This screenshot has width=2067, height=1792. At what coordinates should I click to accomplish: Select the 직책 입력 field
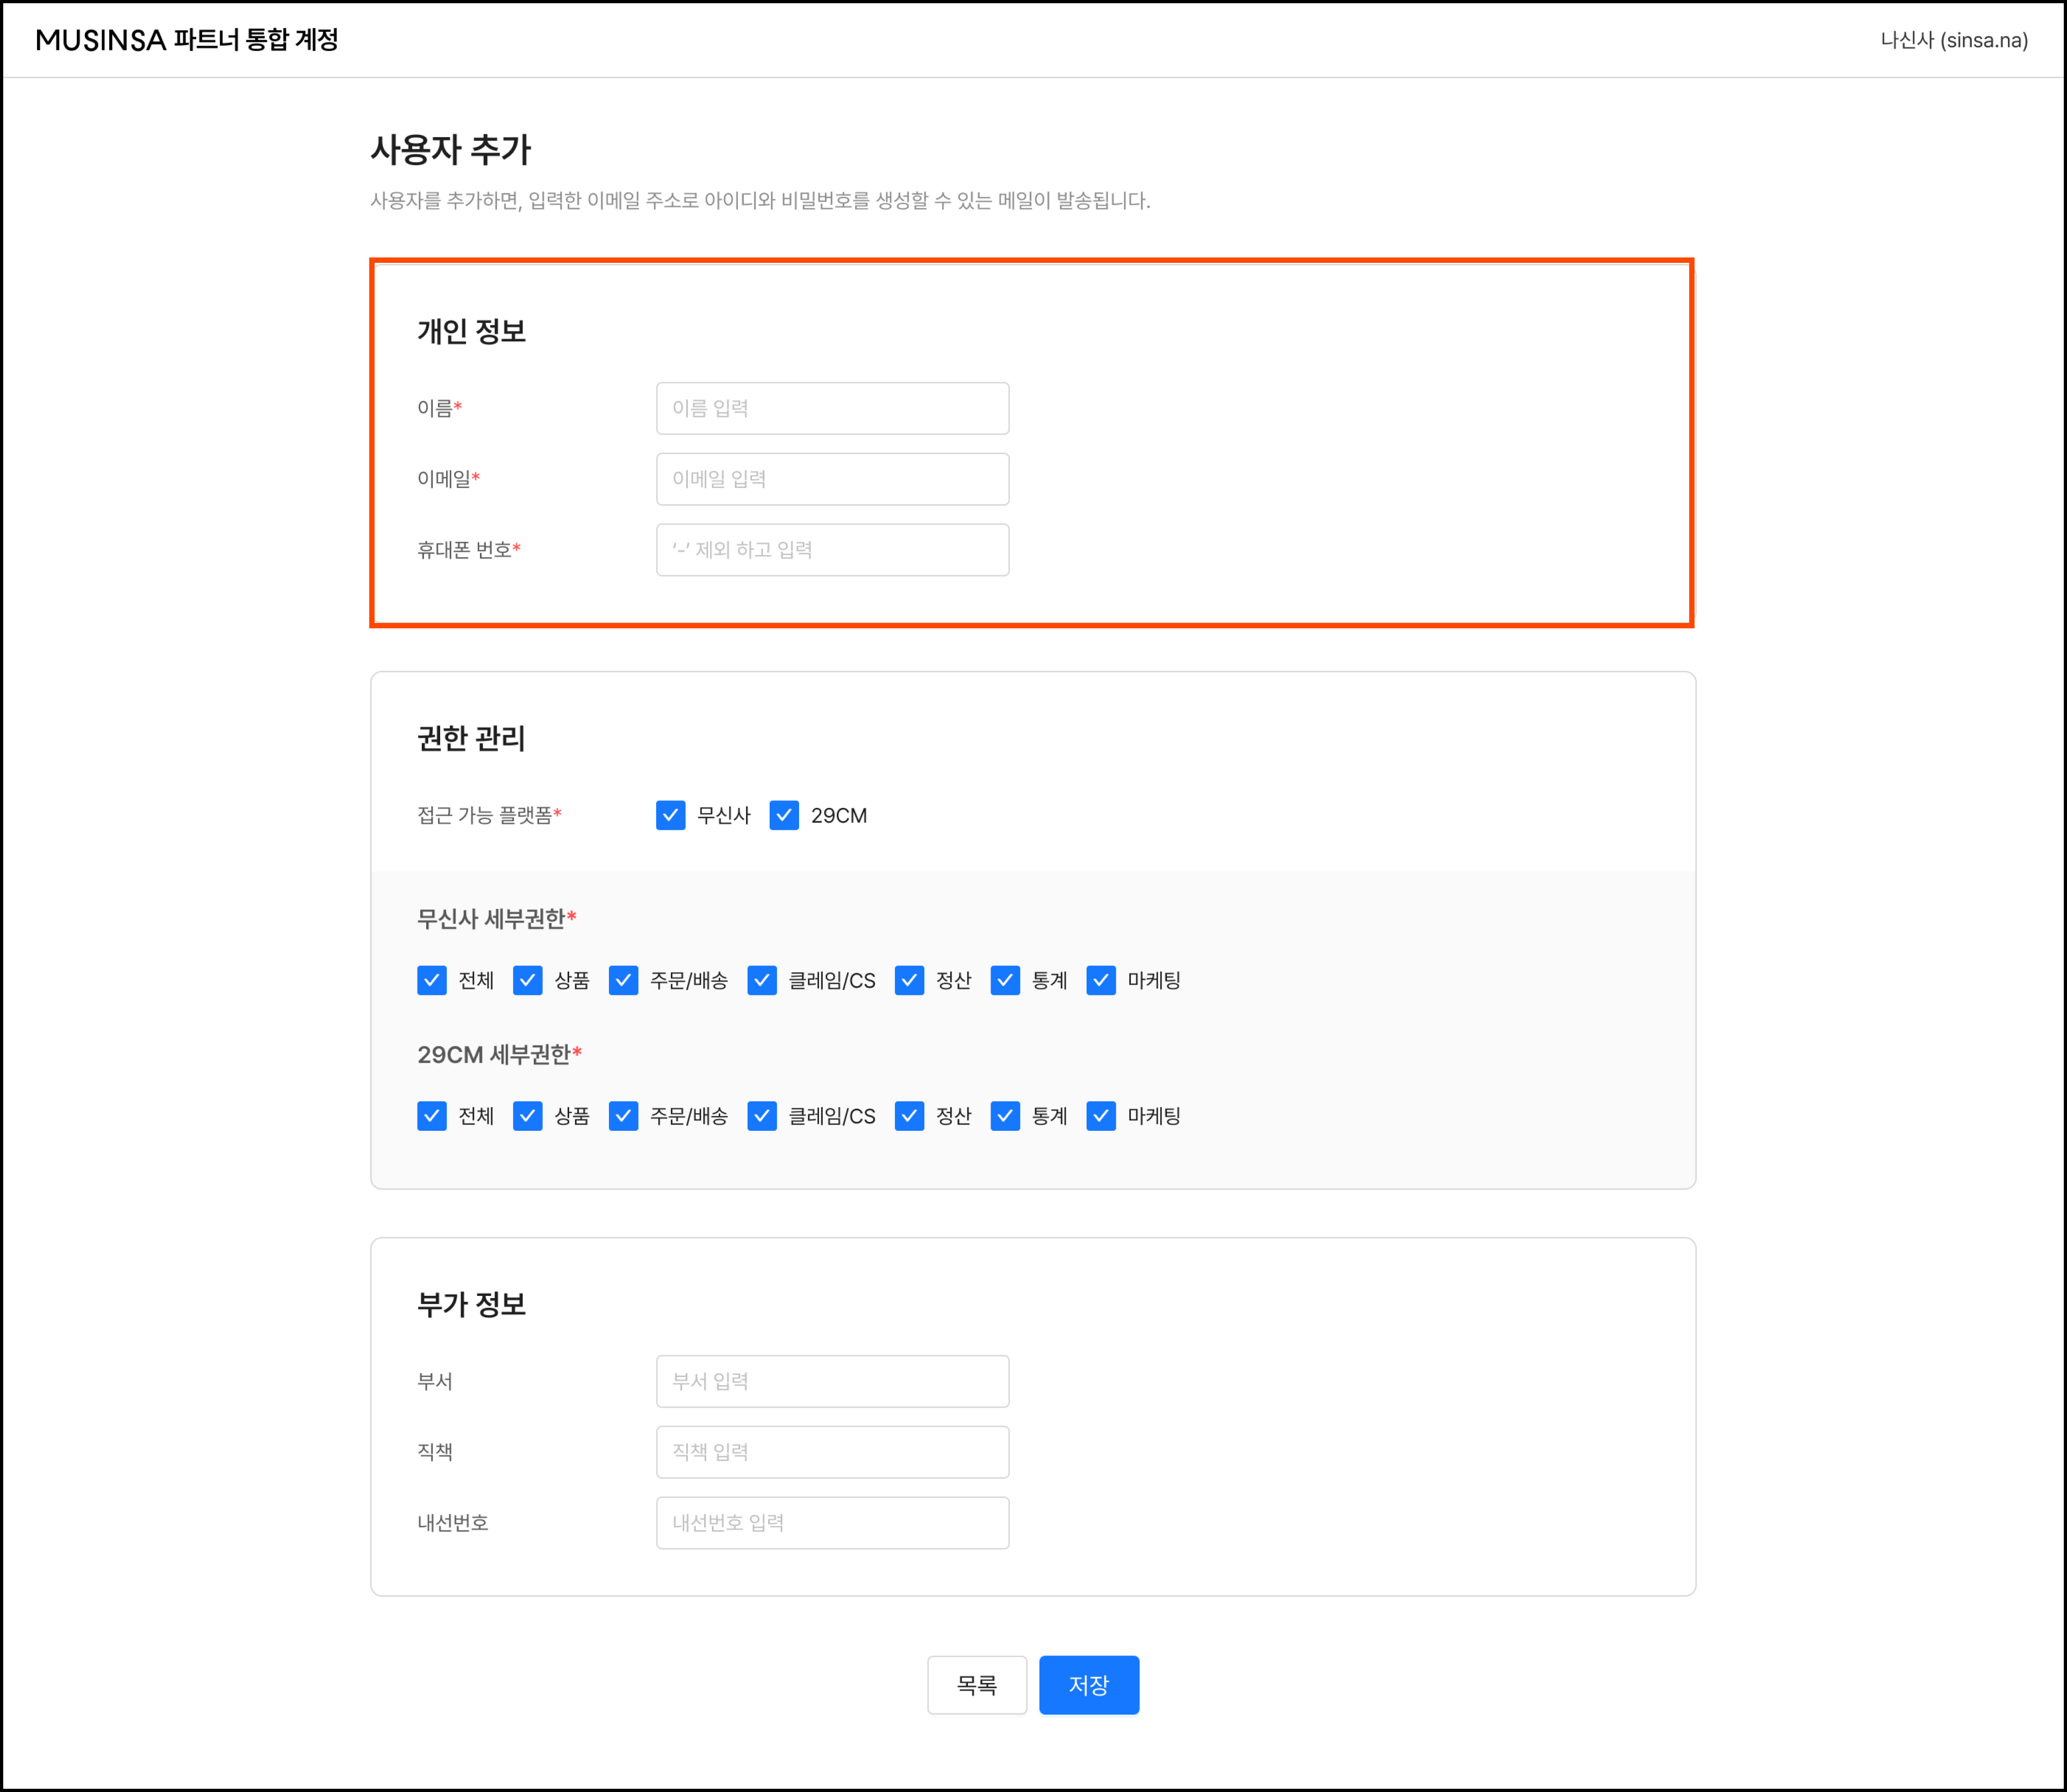(x=832, y=1452)
